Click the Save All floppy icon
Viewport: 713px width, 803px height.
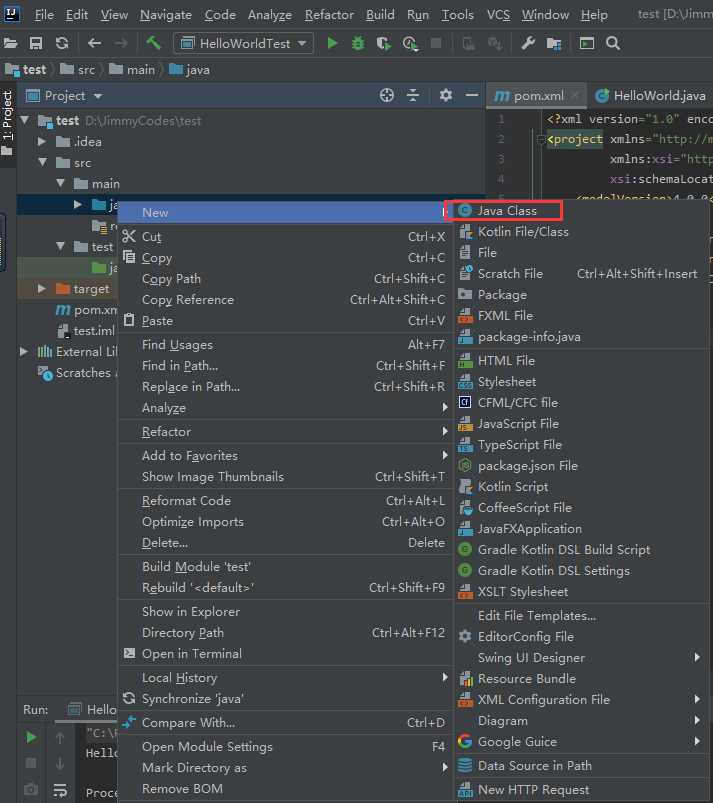pos(36,44)
